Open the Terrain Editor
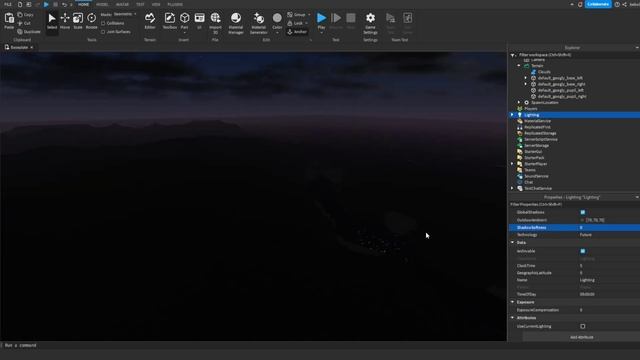 [150, 21]
